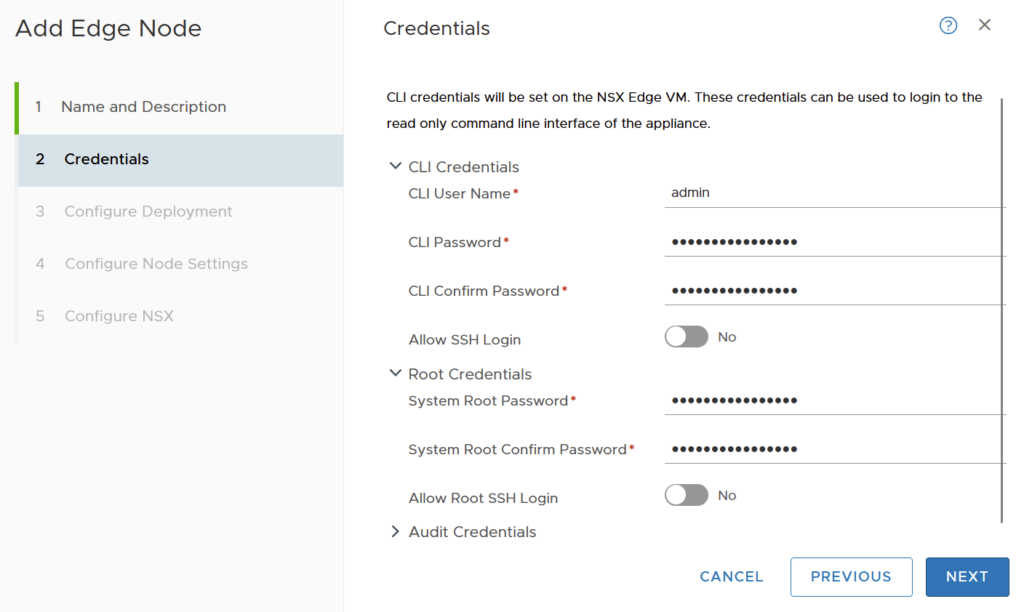Image resolution: width=1024 pixels, height=612 pixels.
Task: Select the Configure NSX step
Action: [119, 316]
